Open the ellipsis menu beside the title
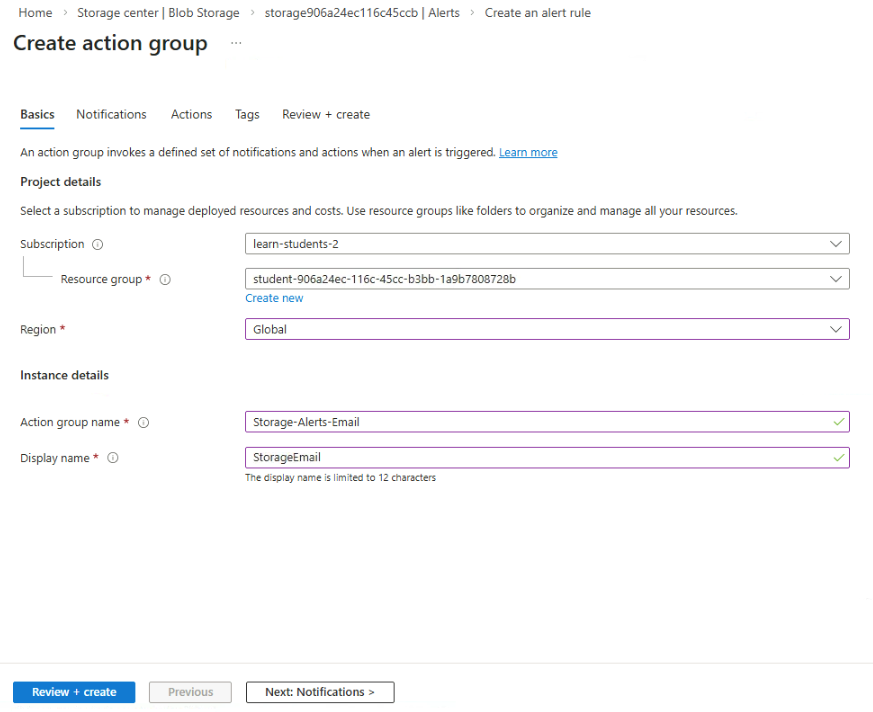This screenshot has width=873, height=712. click(236, 44)
